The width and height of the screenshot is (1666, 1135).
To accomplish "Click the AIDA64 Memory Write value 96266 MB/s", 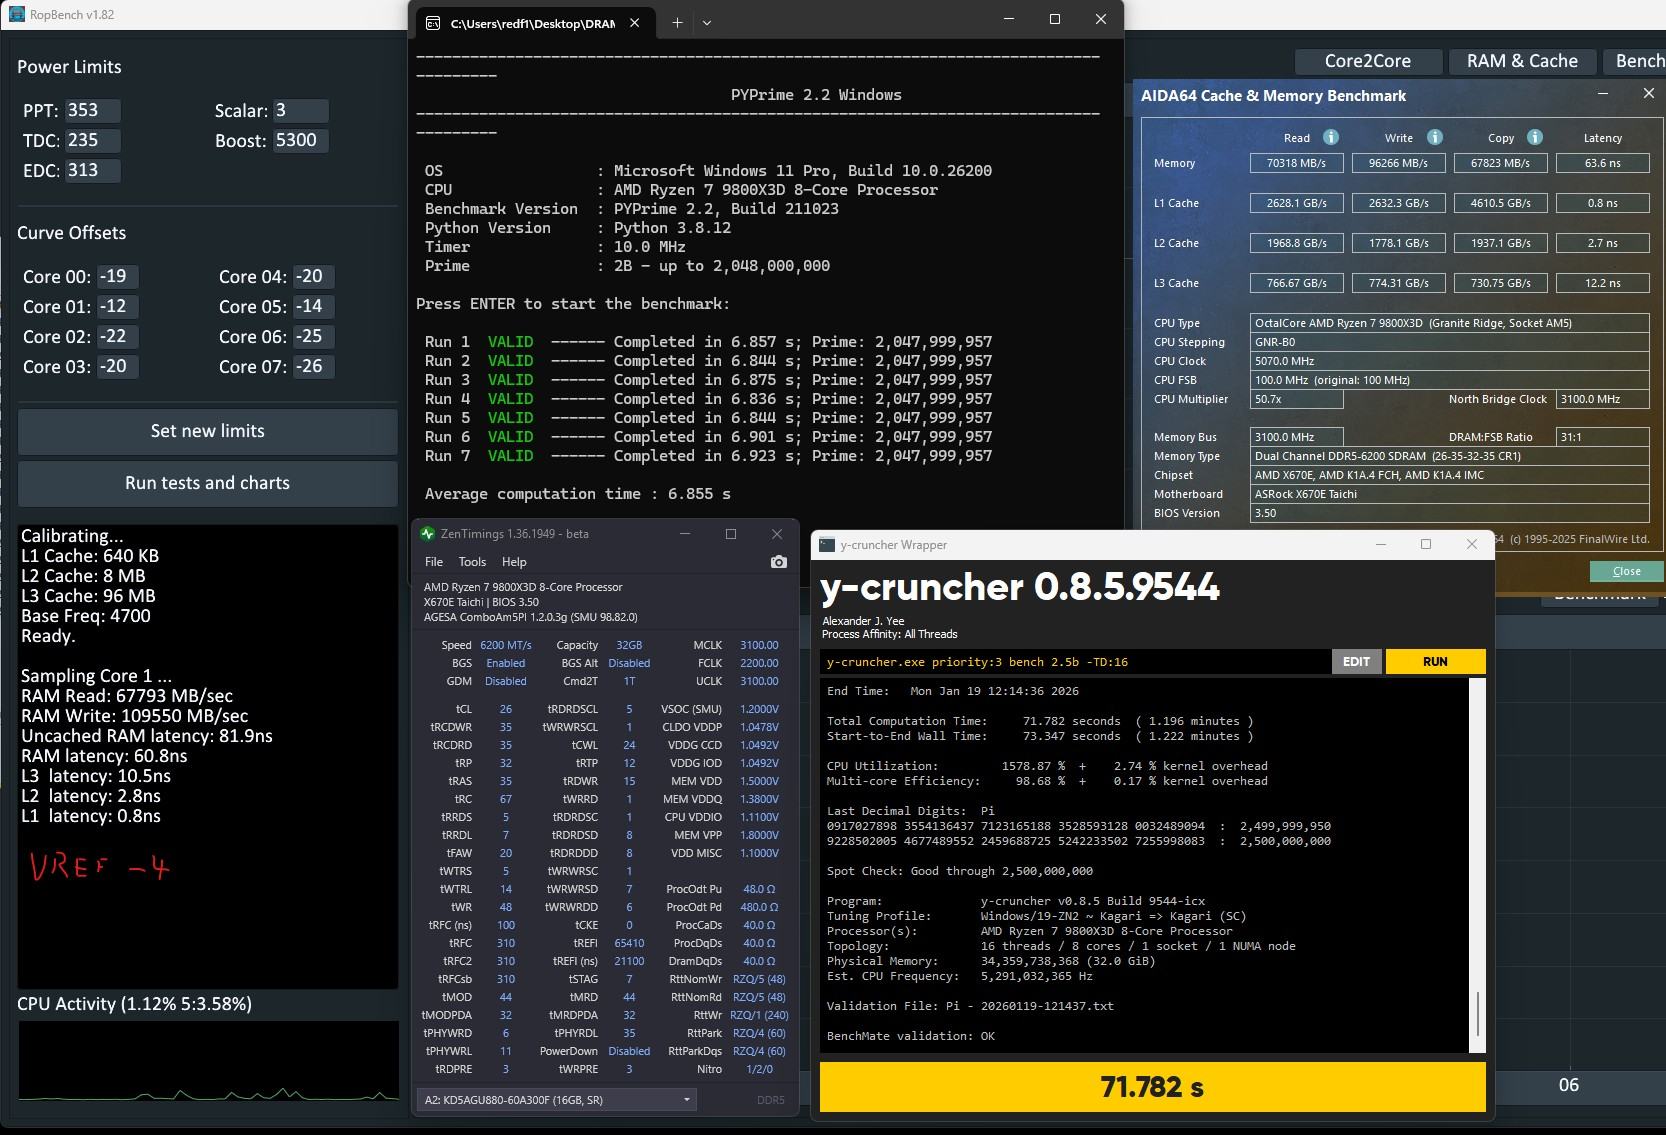I will [1399, 163].
